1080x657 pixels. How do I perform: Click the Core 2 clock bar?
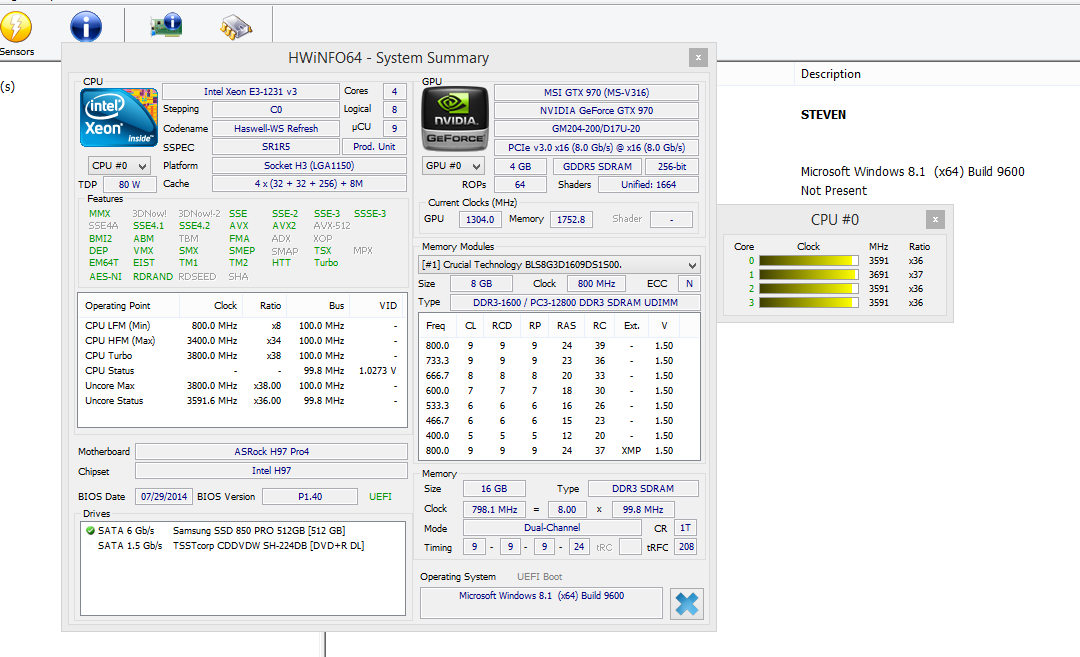(809, 289)
